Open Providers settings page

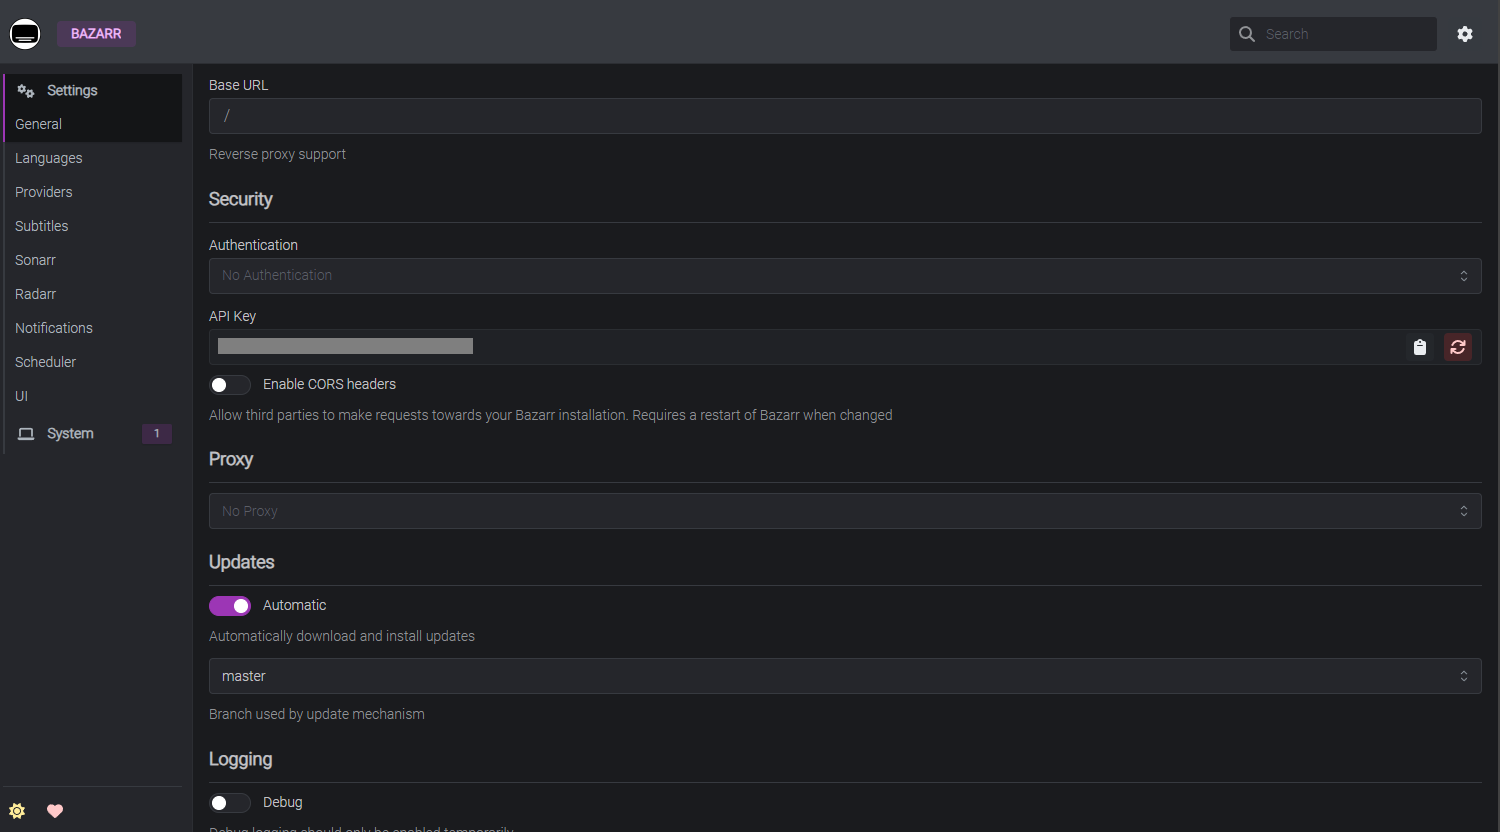coord(44,192)
